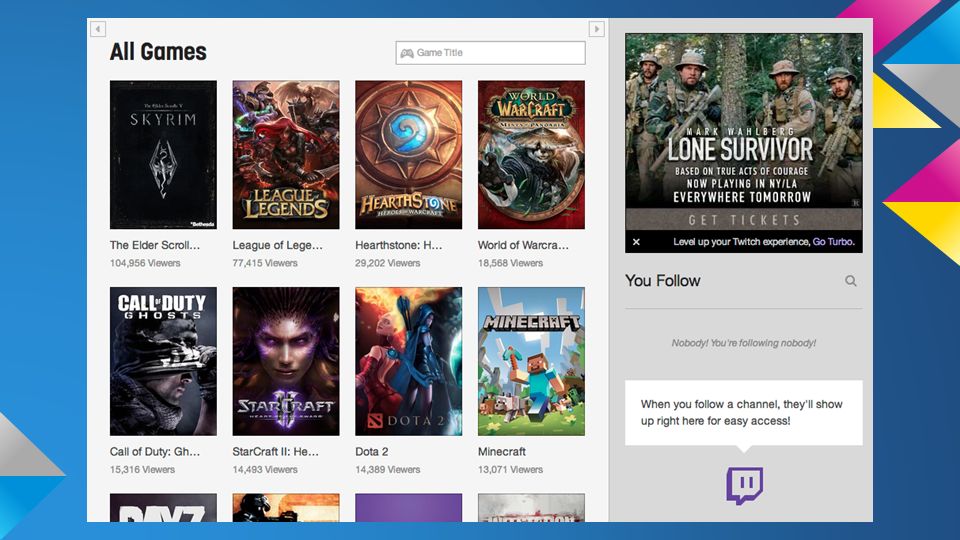Click 'Nobody! You're following nobody!' text
The height and width of the screenshot is (540, 960).
[743, 343]
